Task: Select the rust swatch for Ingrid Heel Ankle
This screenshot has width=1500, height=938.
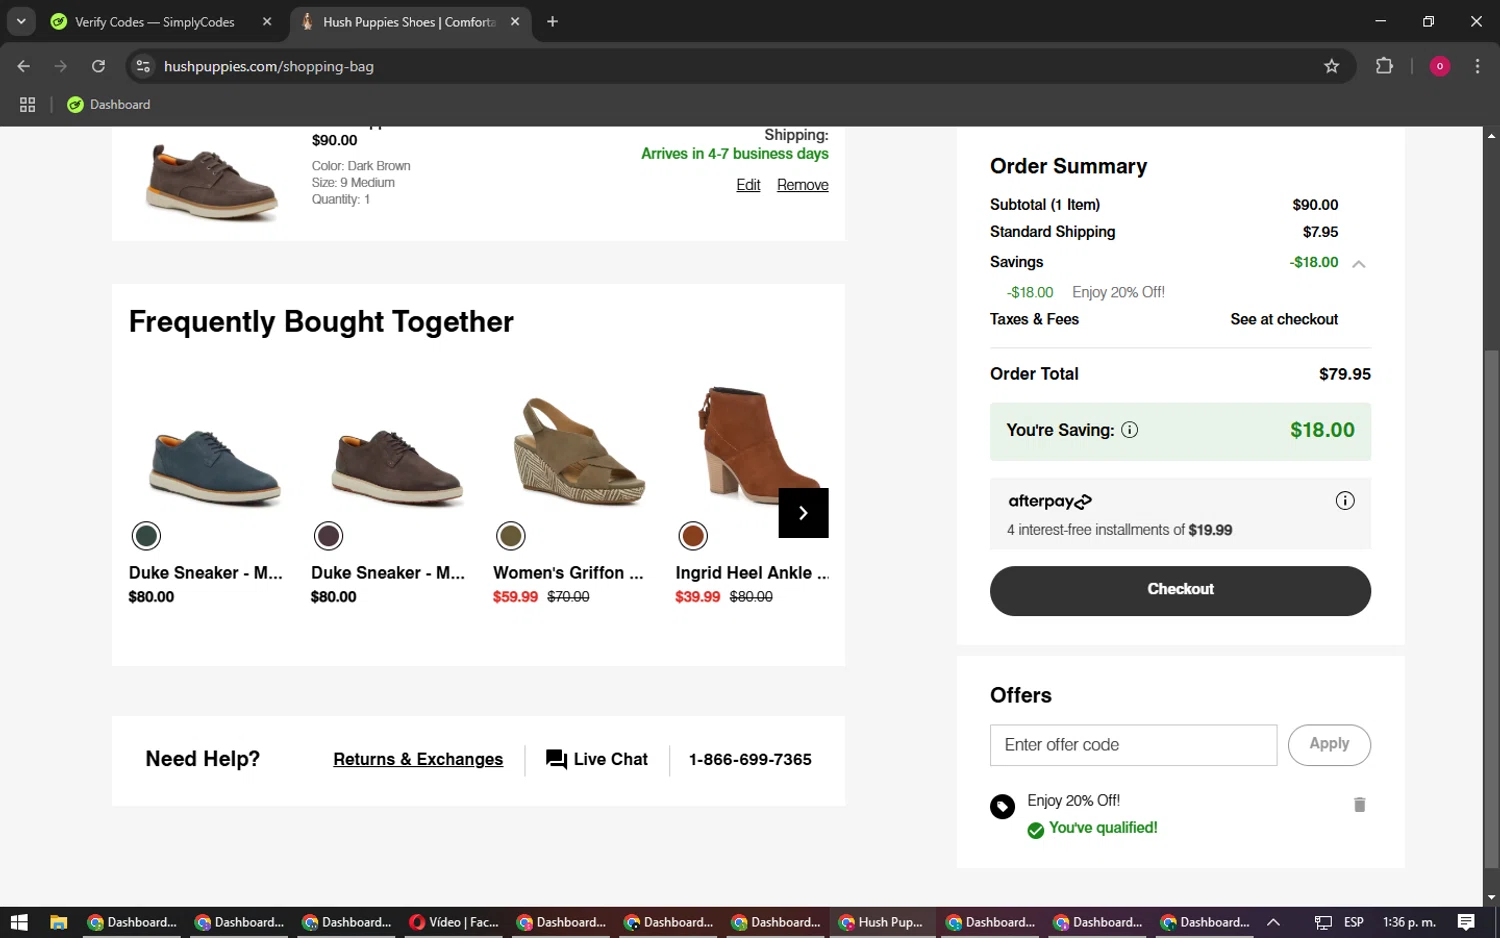Action: coord(693,536)
